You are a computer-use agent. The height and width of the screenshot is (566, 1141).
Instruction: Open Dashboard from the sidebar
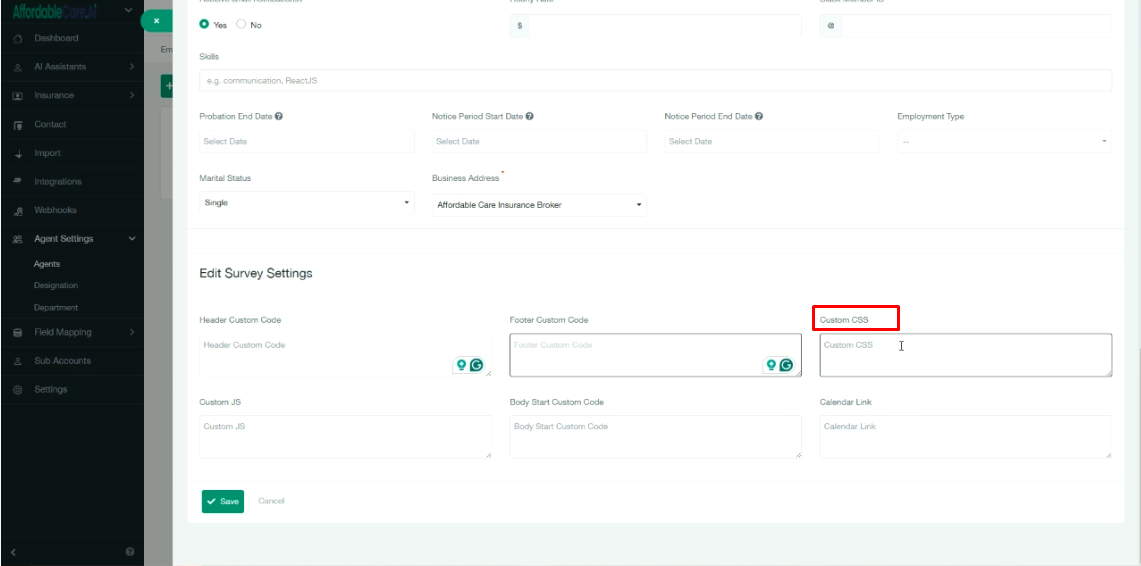coord(56,38)
